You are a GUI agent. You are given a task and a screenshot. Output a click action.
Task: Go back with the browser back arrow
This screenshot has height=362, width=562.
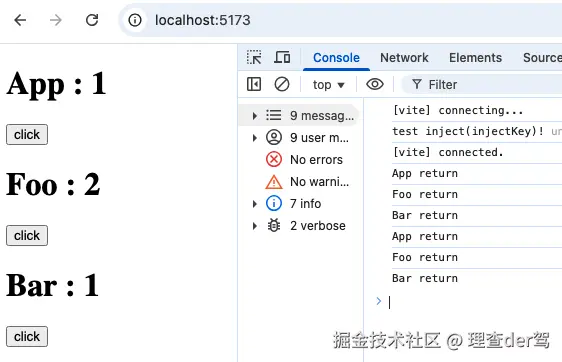20,20
